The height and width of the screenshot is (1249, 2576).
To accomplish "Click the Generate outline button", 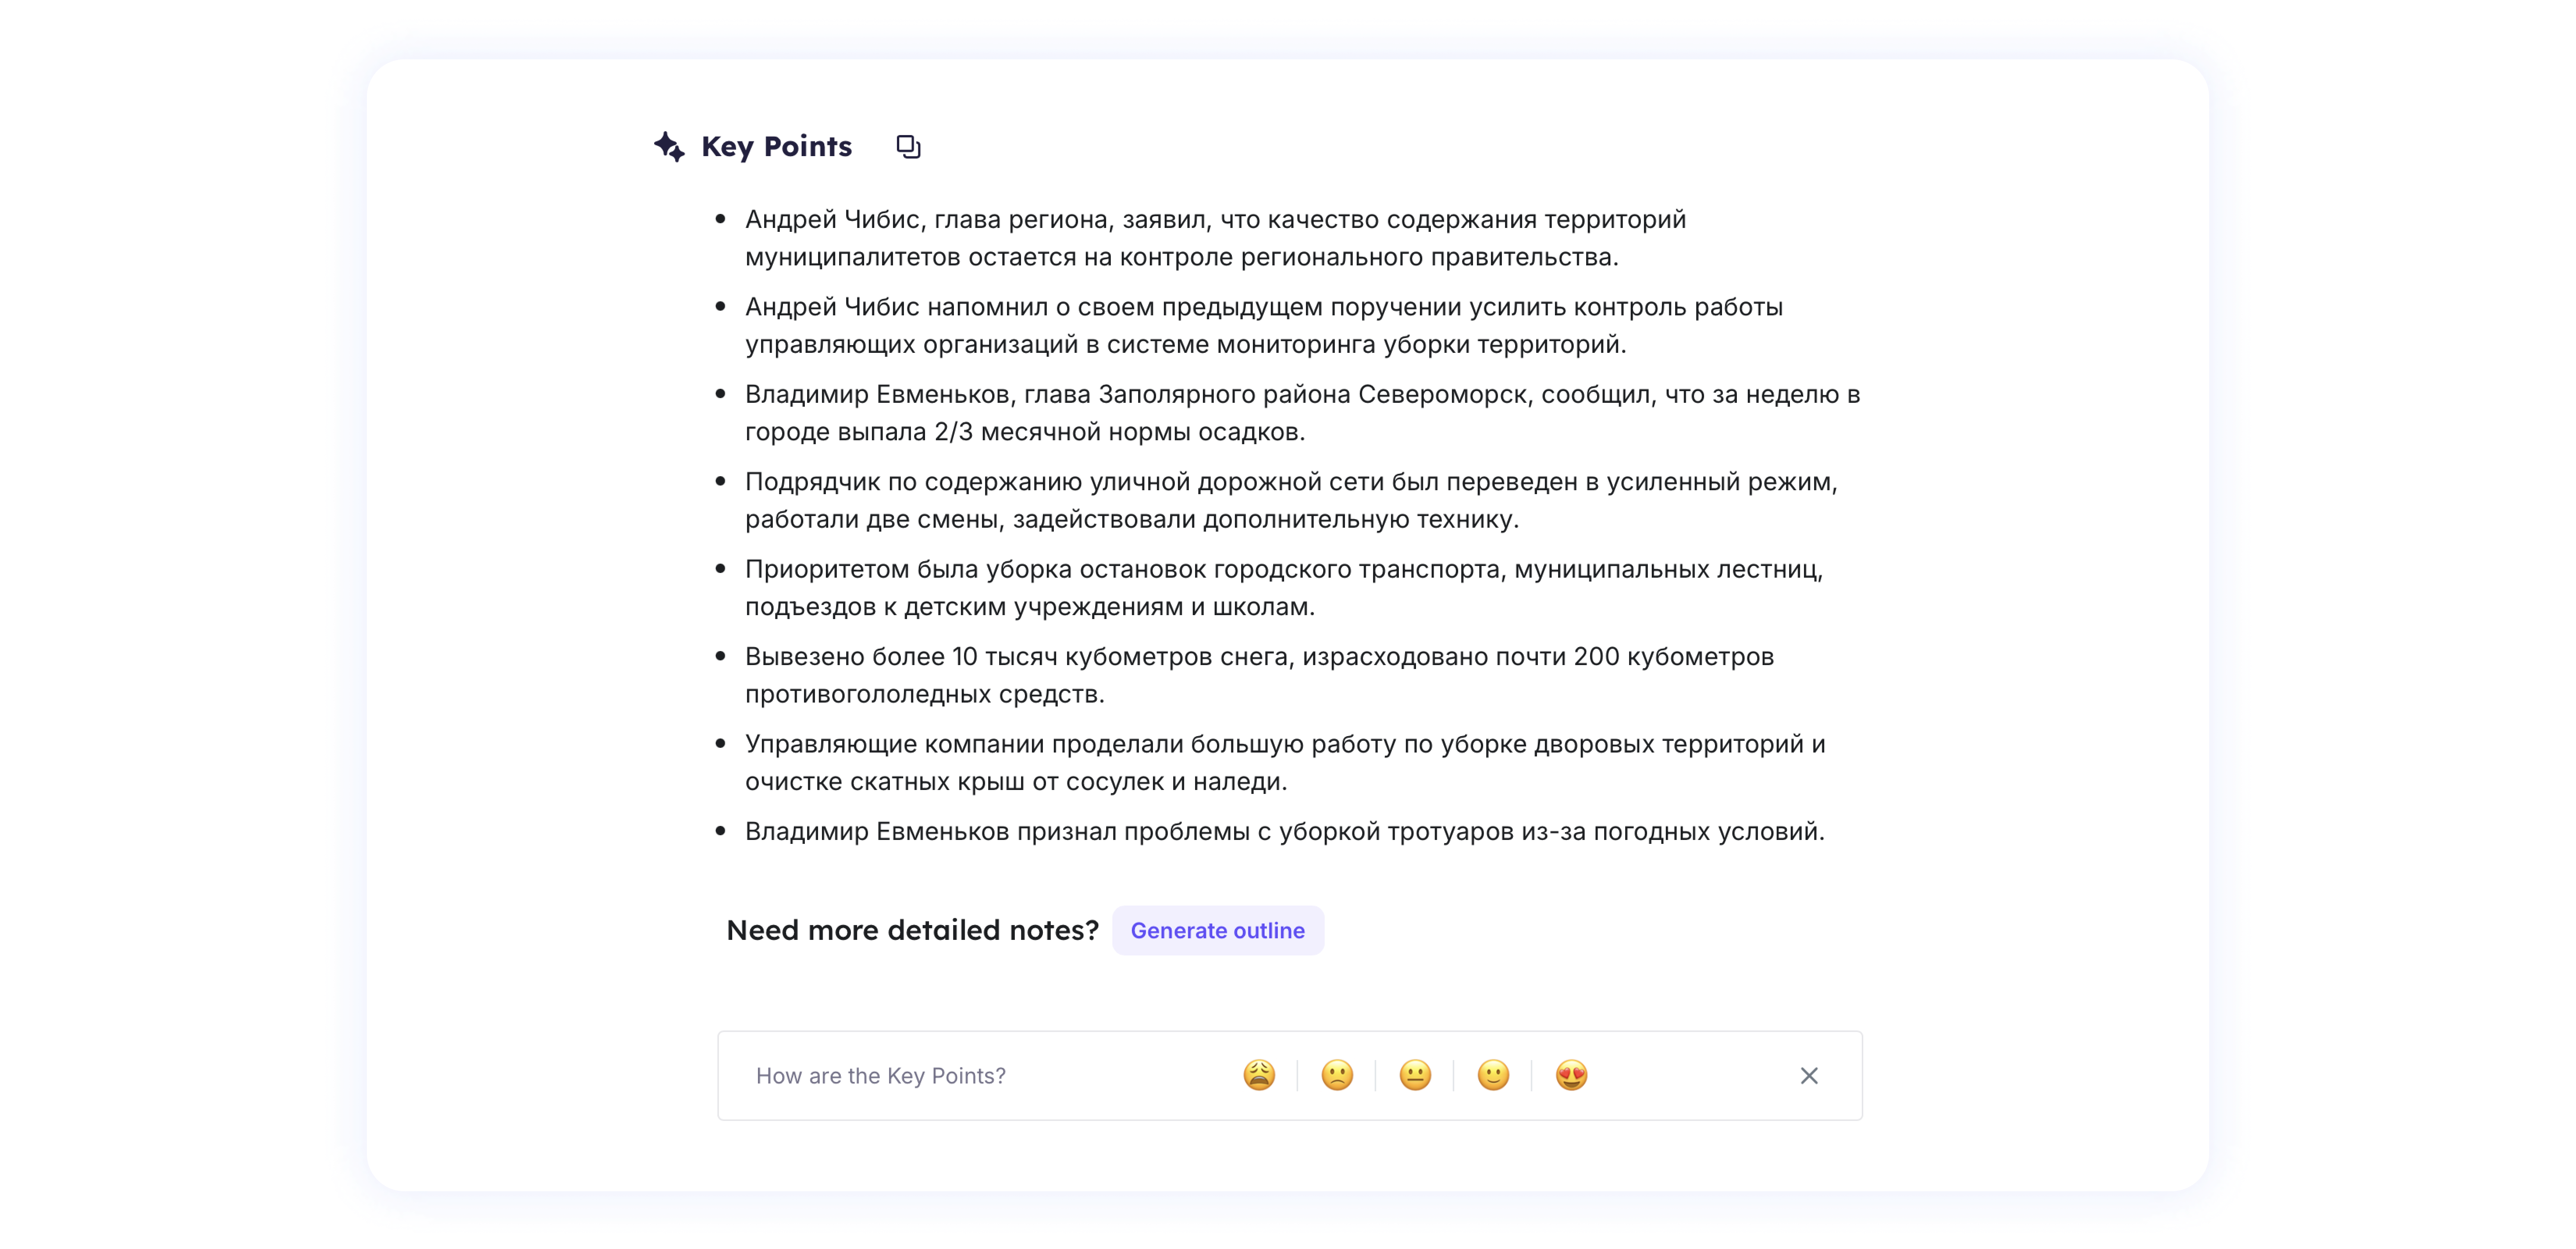I will point(1218,930).
